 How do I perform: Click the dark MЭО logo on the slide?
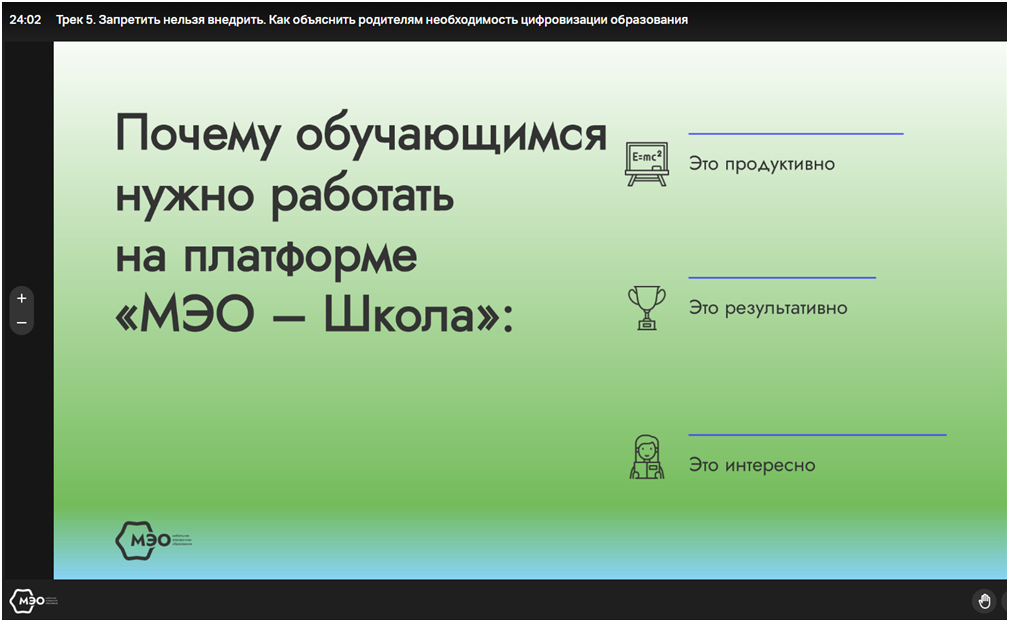coord(139,541)
